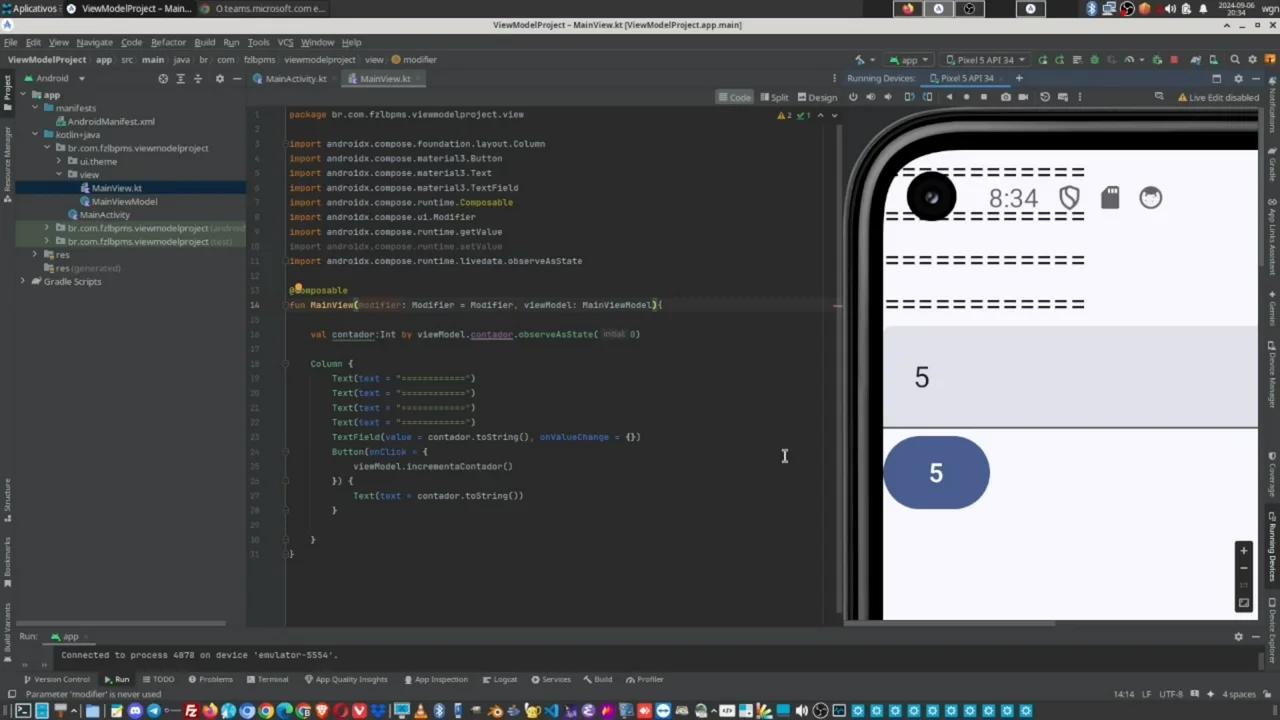The image size is (1280, 720).
Task: Take a screenshot of the emulator screen
Action: [1006, 97]
